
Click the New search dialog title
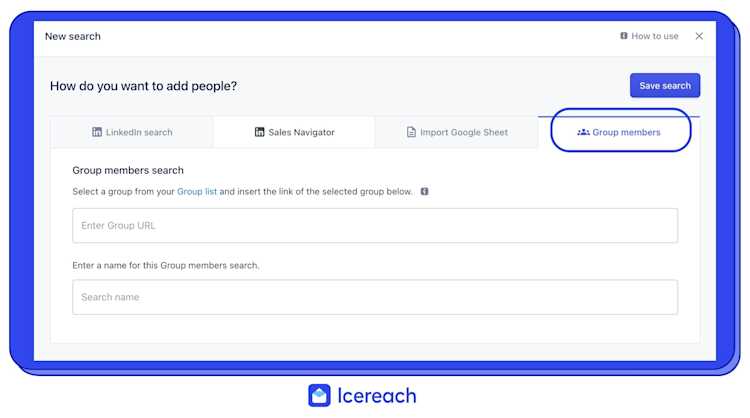pyautogui.click(x=73, y=36)
